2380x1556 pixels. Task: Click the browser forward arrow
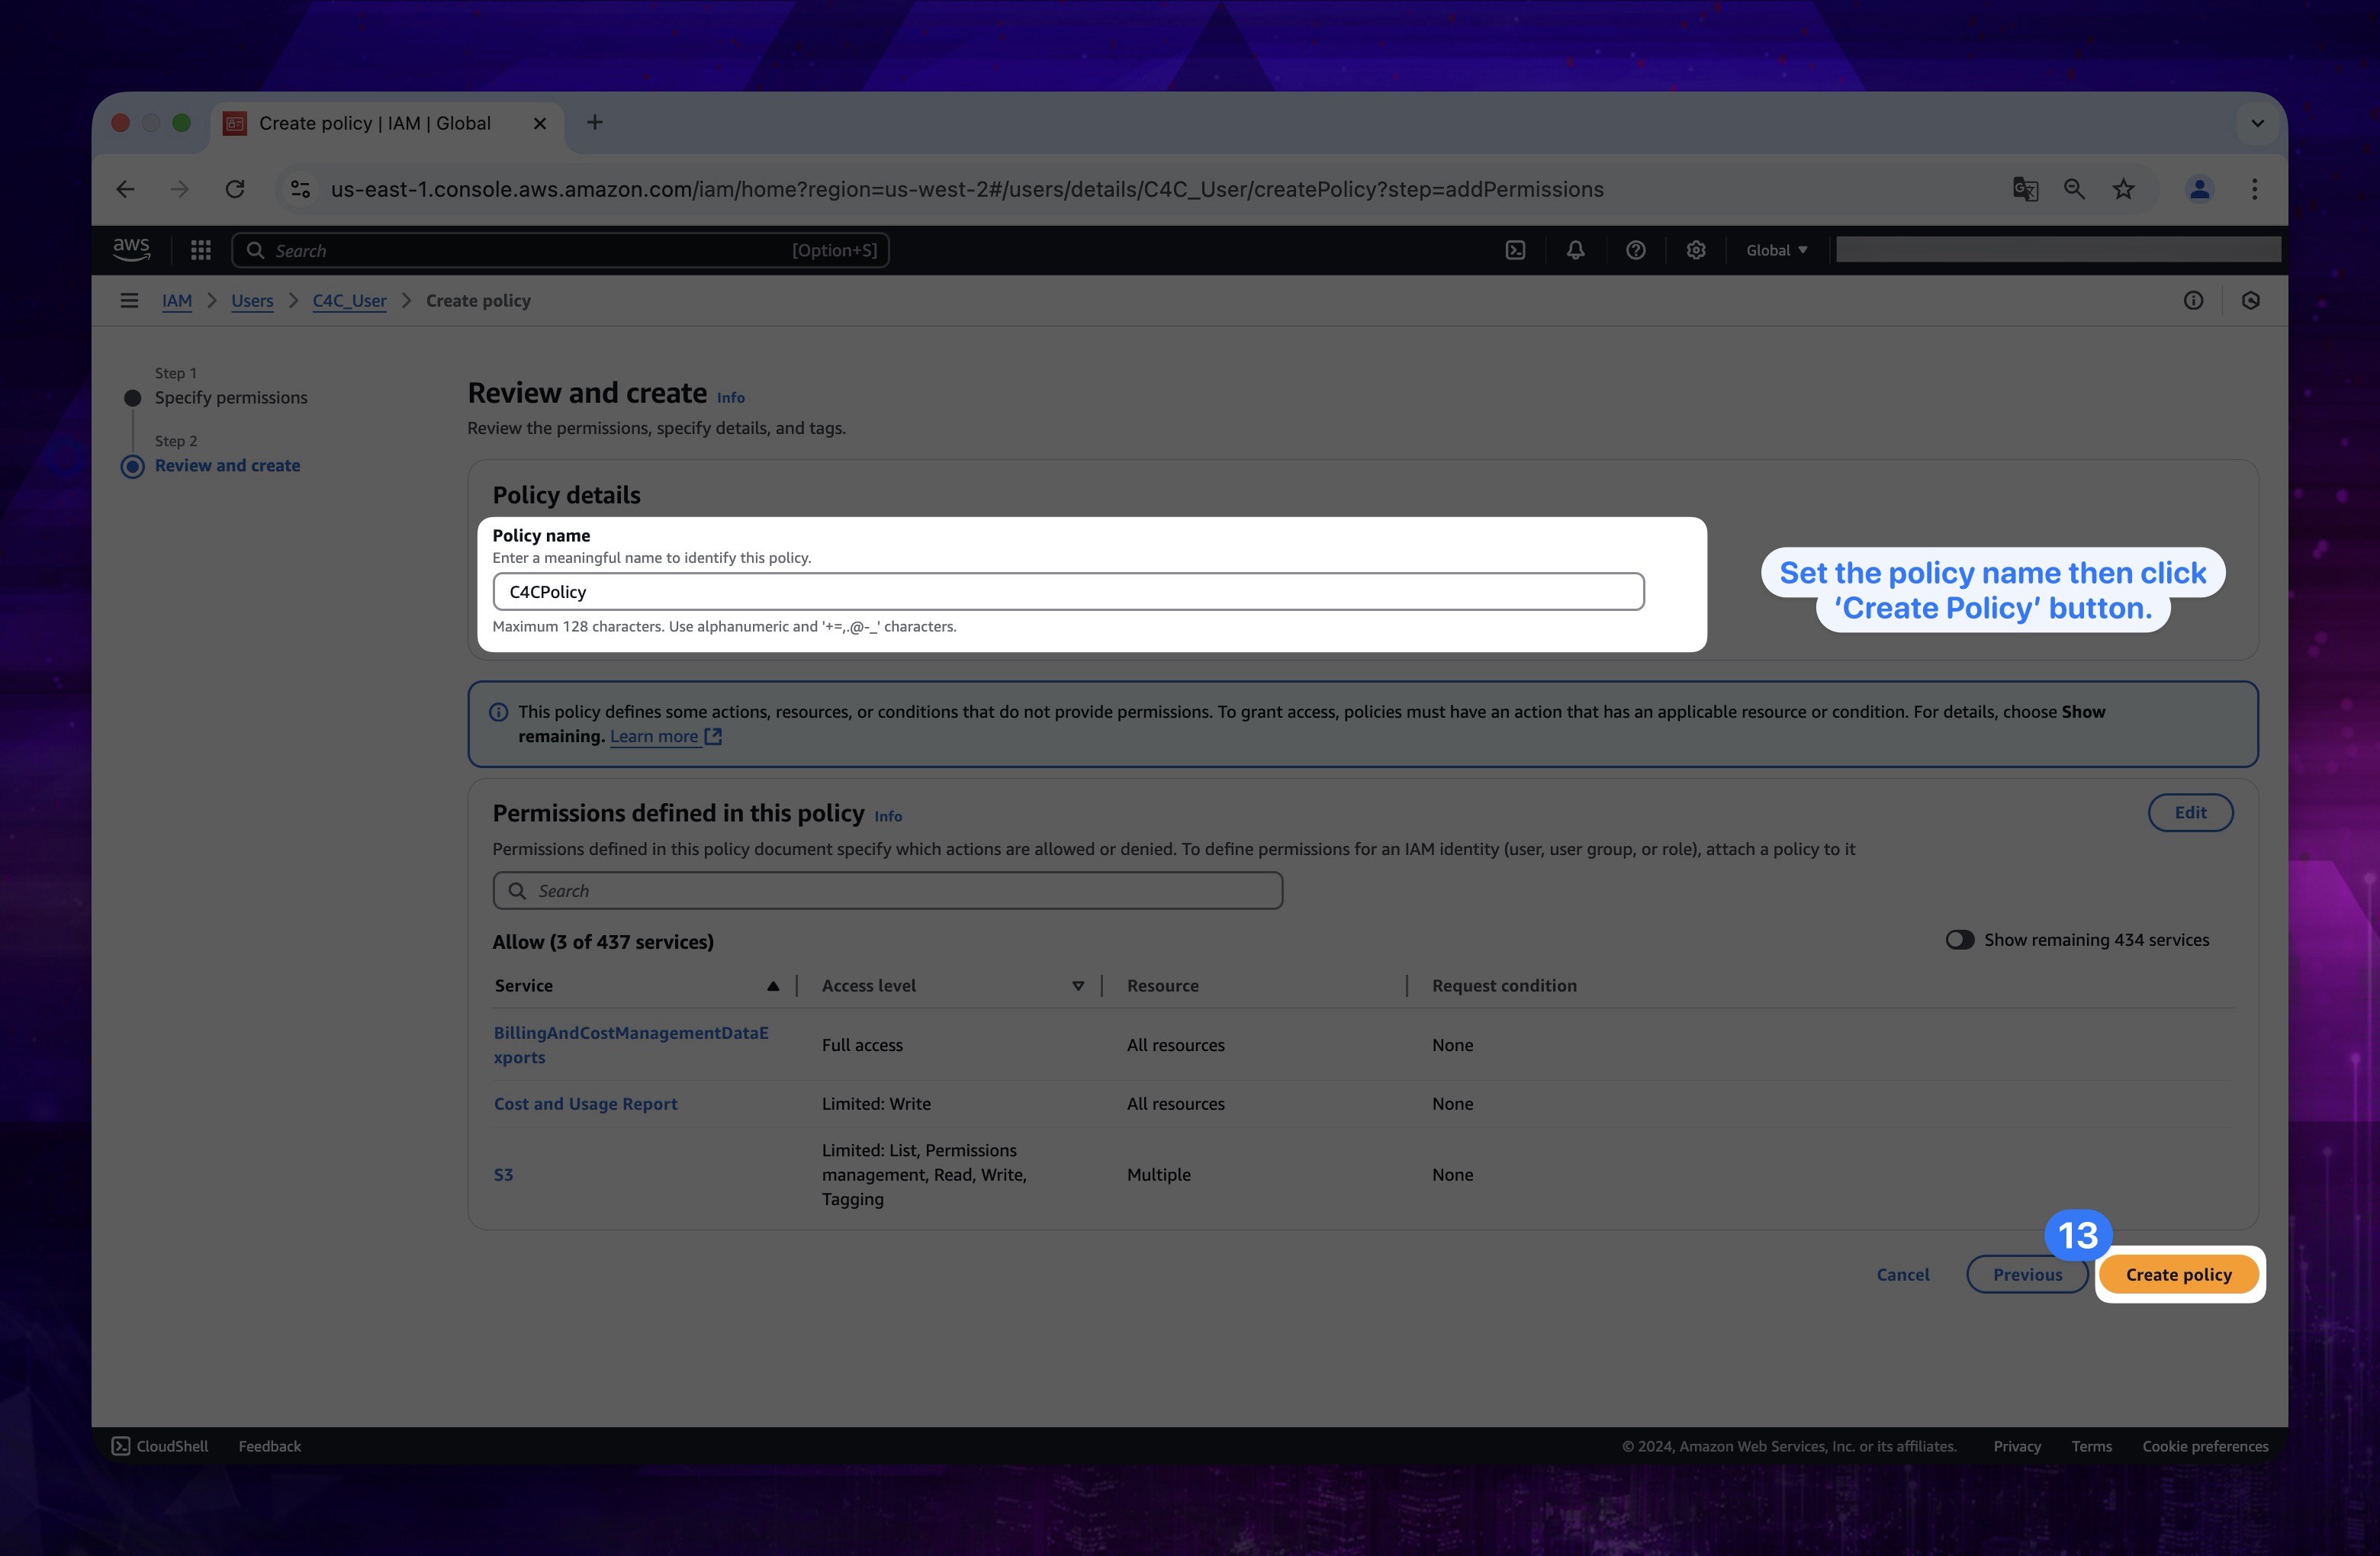coord(179,189)
